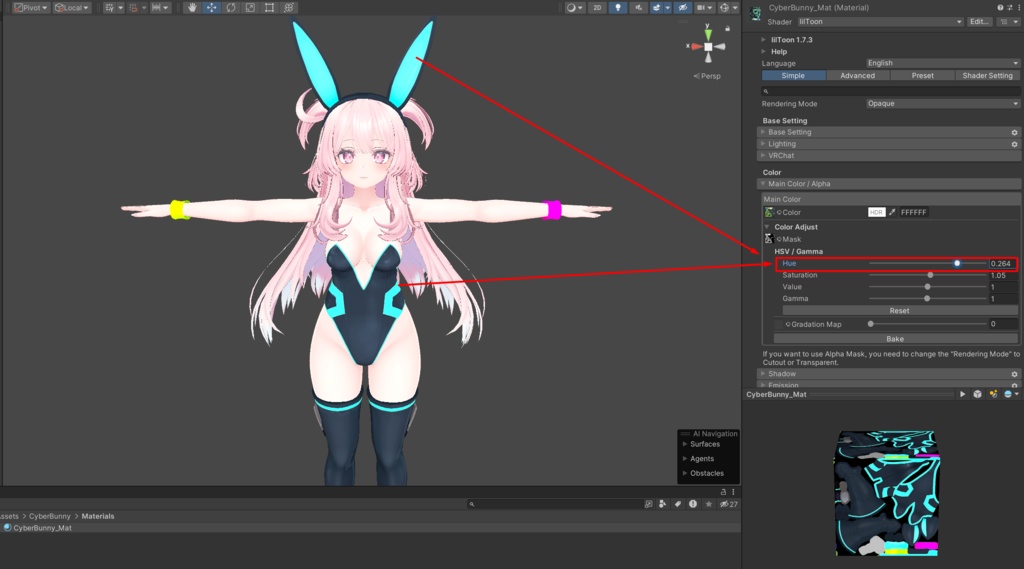Change material preview mesh shape icon

(x=978, y=395)
